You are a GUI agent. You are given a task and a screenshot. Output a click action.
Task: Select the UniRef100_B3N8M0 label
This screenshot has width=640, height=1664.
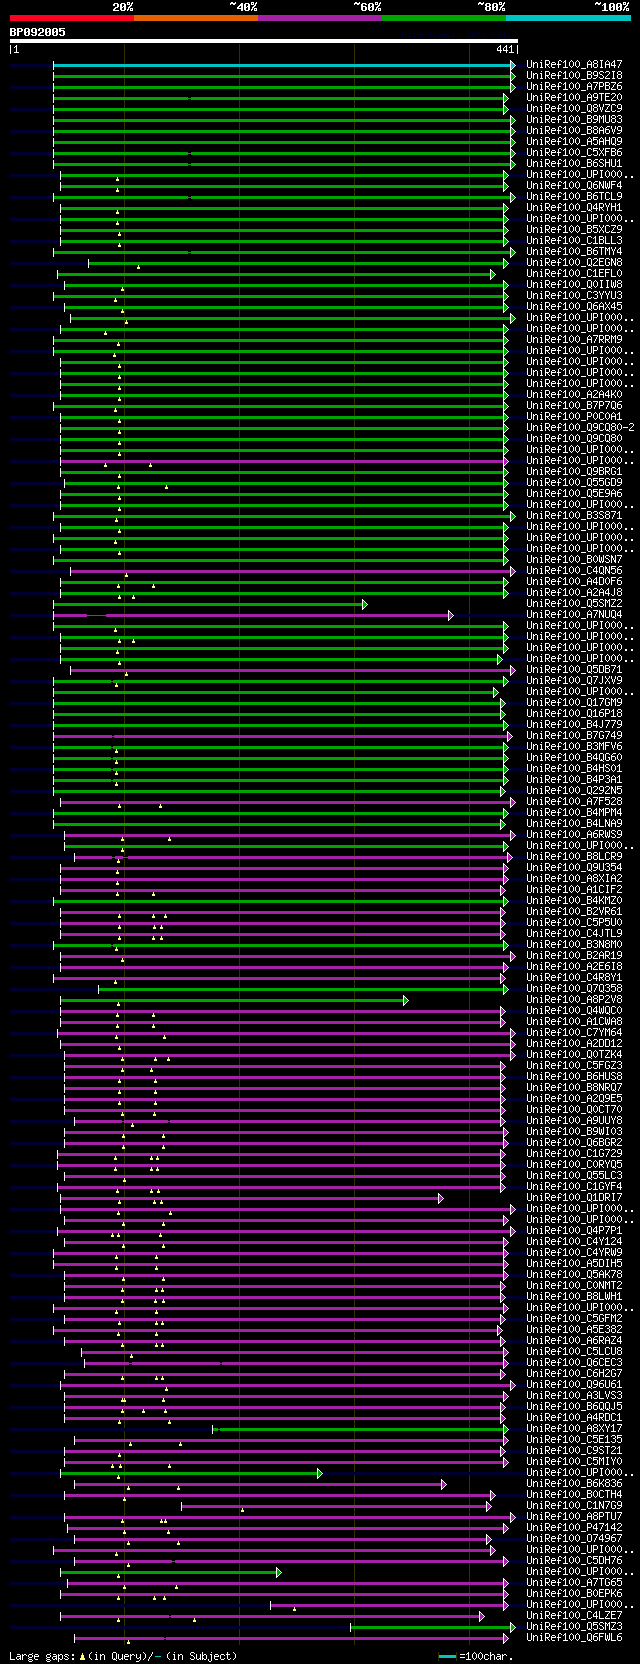(574, 945)
